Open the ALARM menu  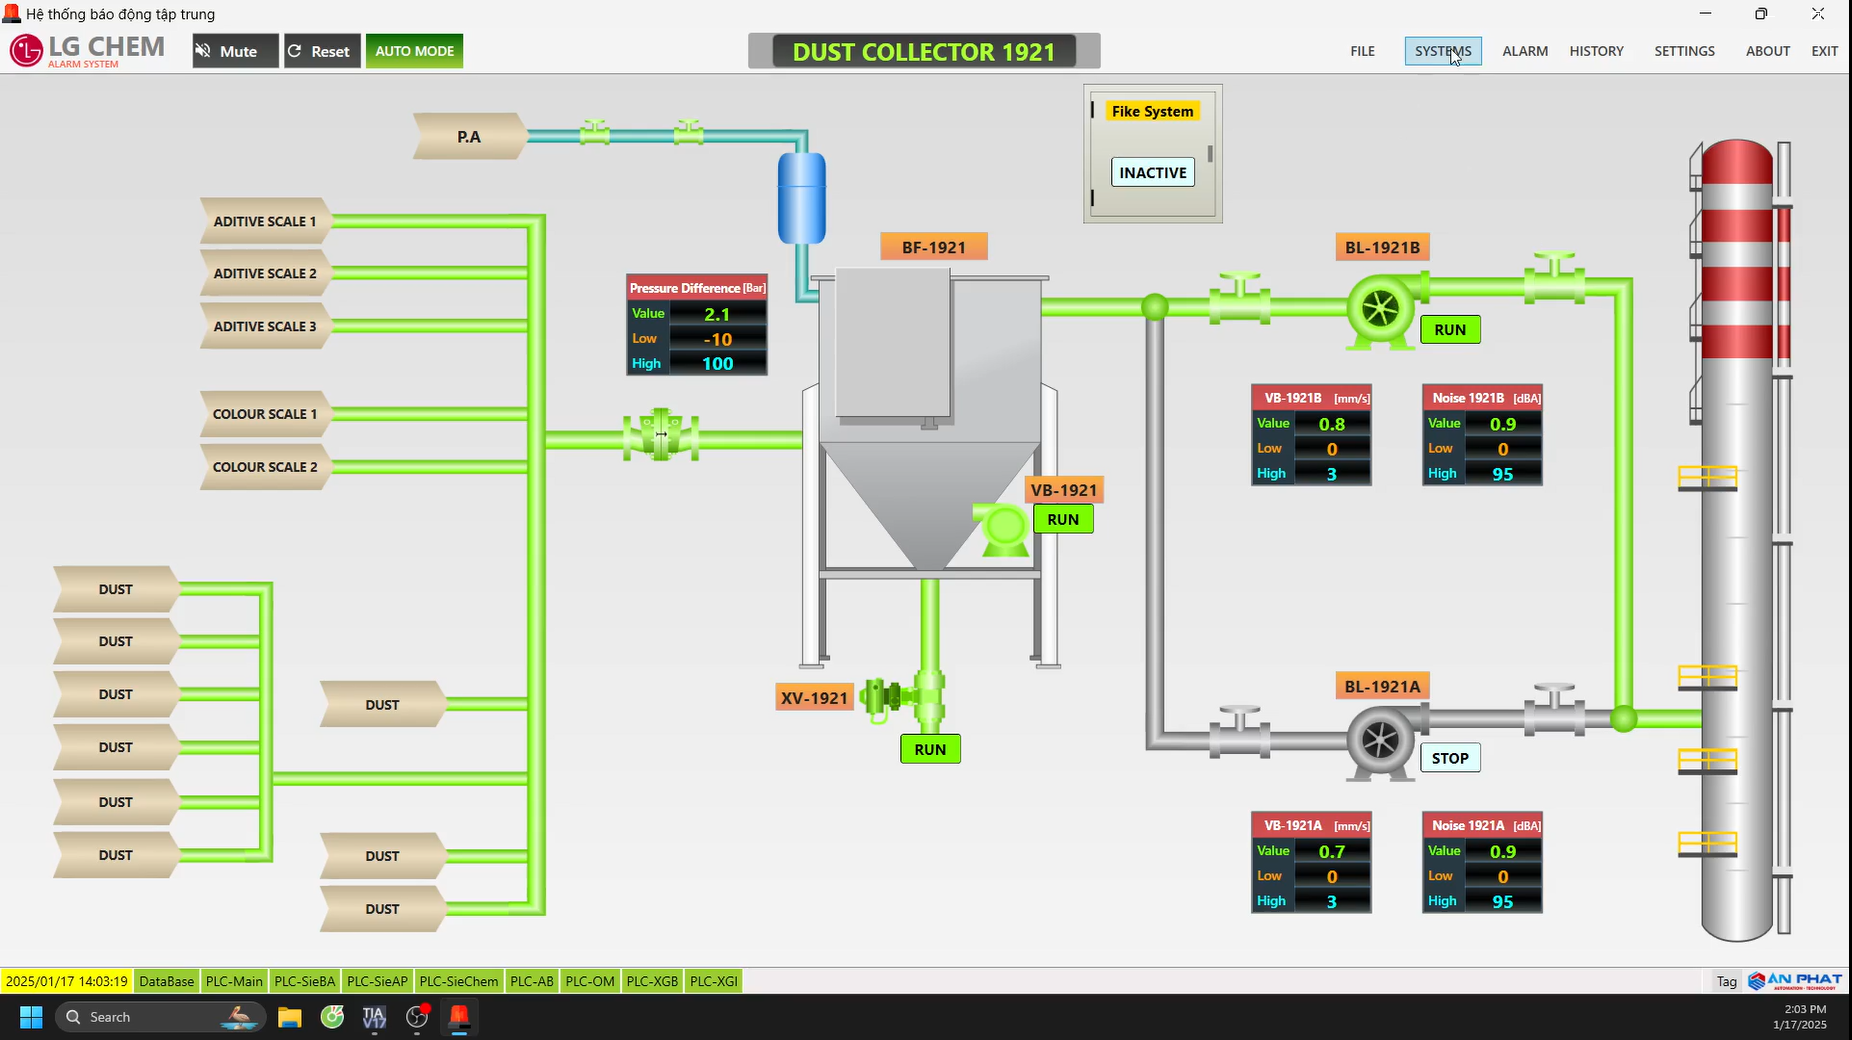(1524, 51)
